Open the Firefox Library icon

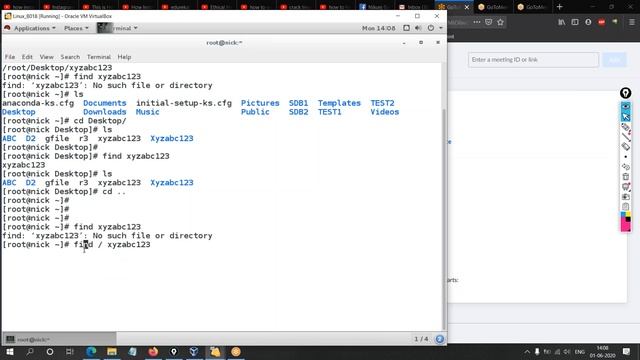[x=562, y=22]
